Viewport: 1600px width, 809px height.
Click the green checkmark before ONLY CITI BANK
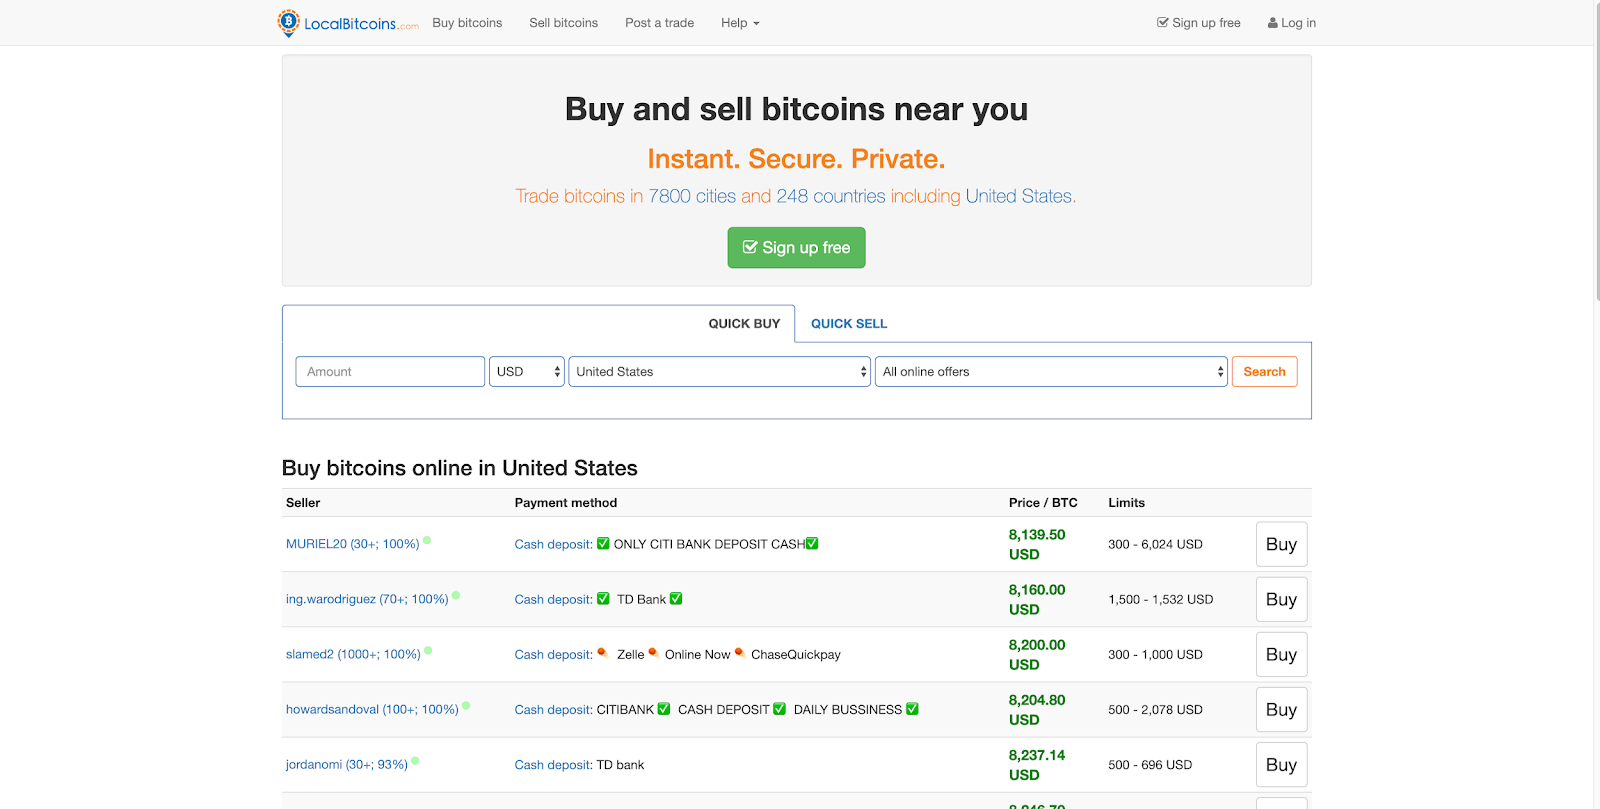pos(603,544)
